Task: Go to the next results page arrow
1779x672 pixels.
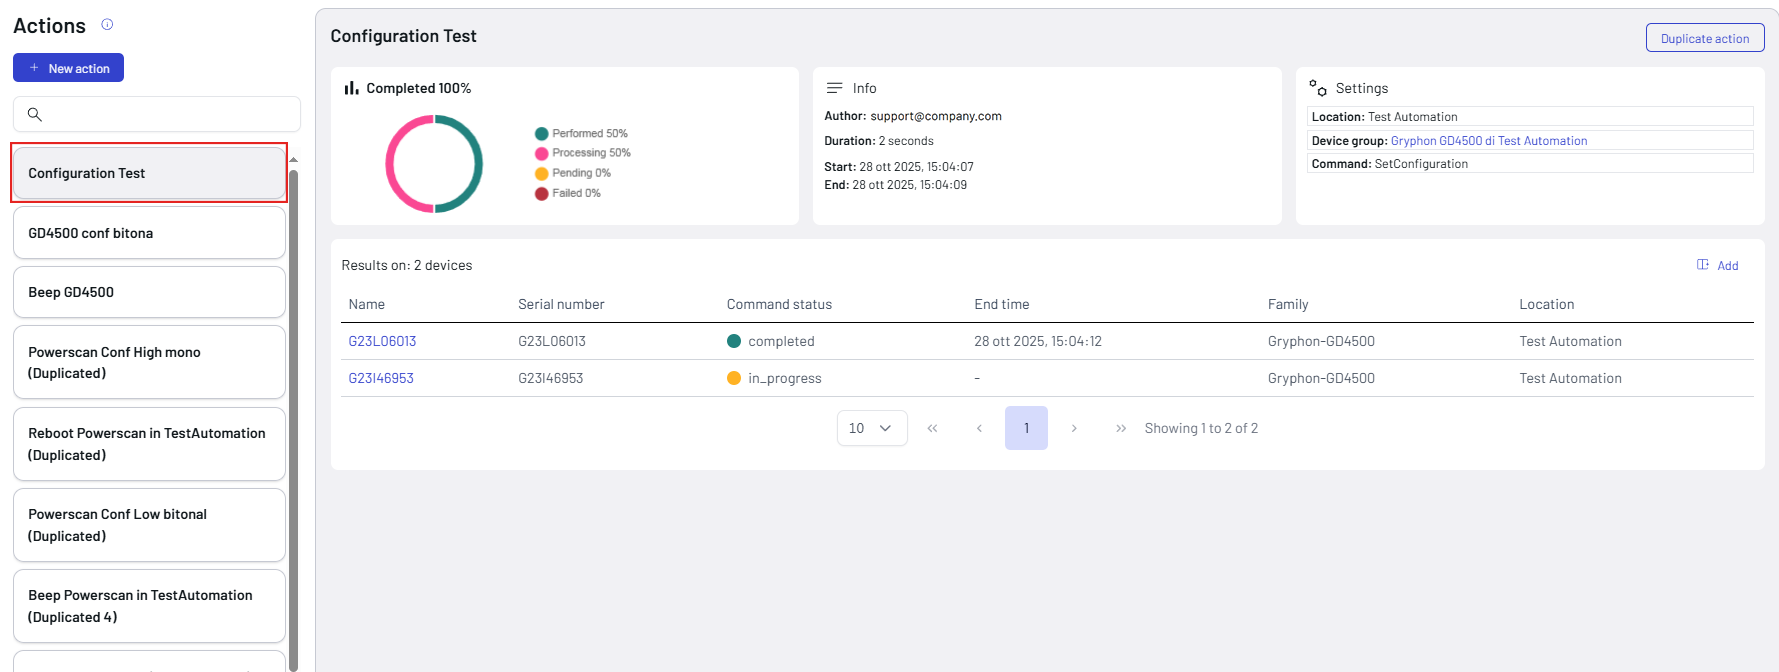Action: click(1074, 428)
